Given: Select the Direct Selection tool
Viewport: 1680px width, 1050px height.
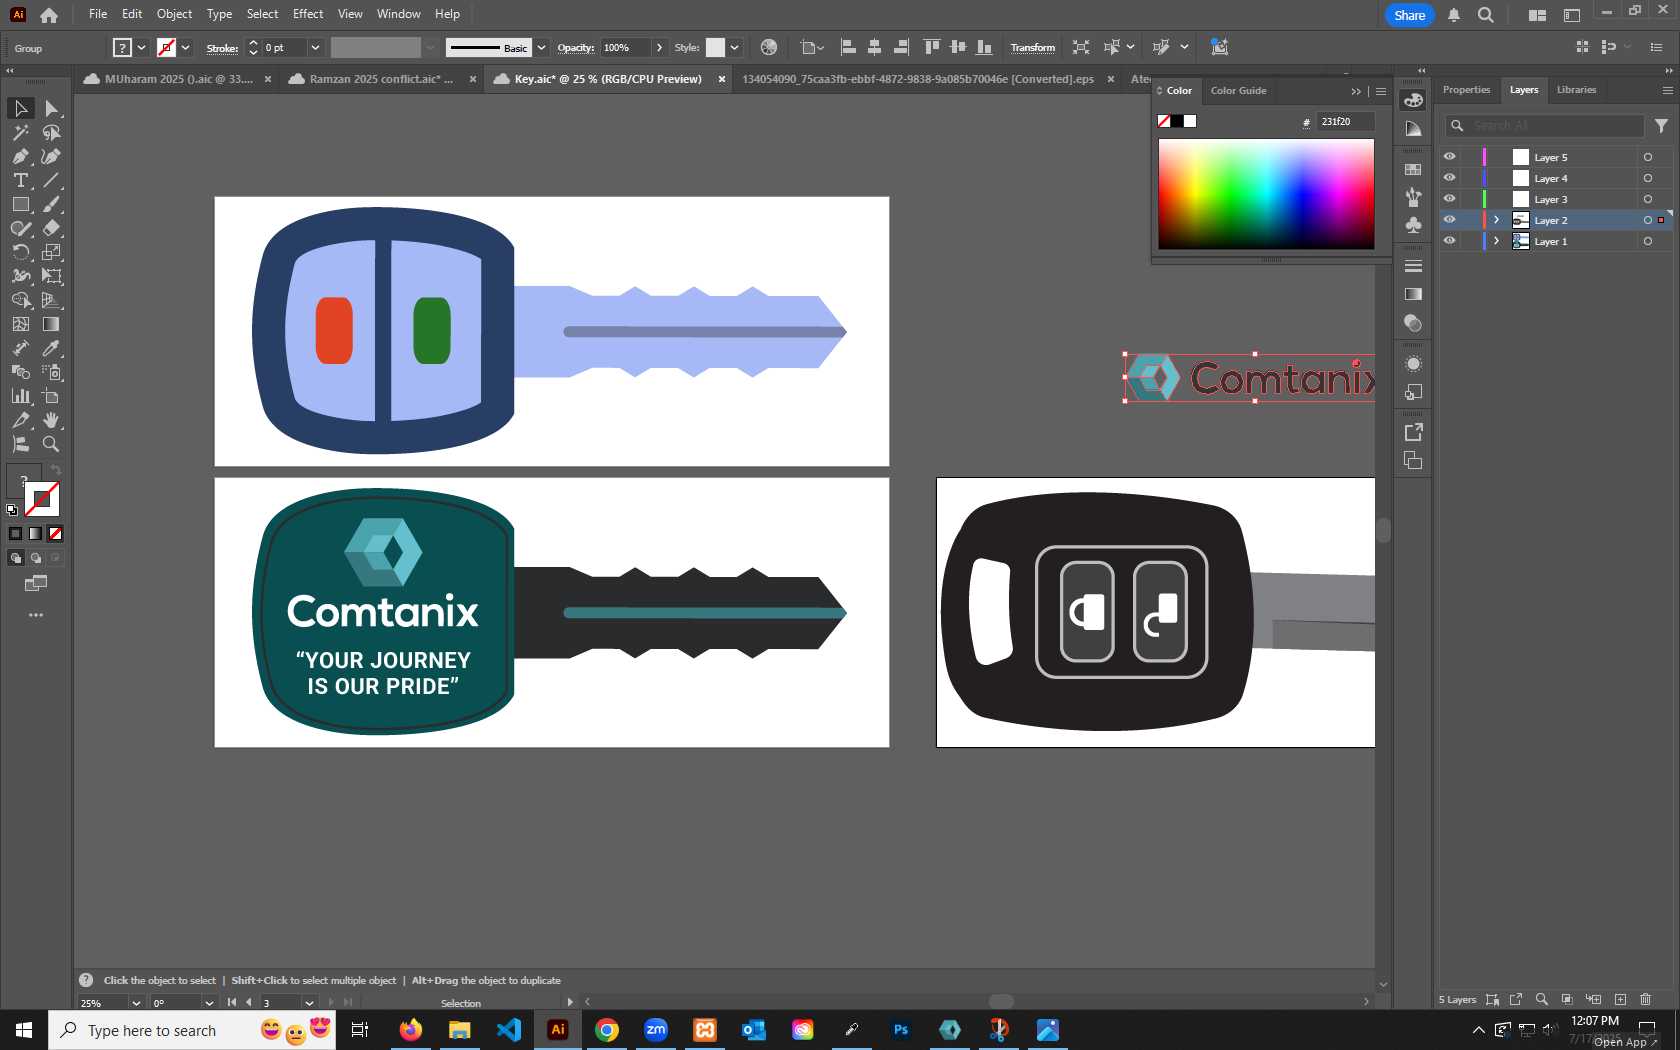Looking at the screenshot, I should (51, 108).
